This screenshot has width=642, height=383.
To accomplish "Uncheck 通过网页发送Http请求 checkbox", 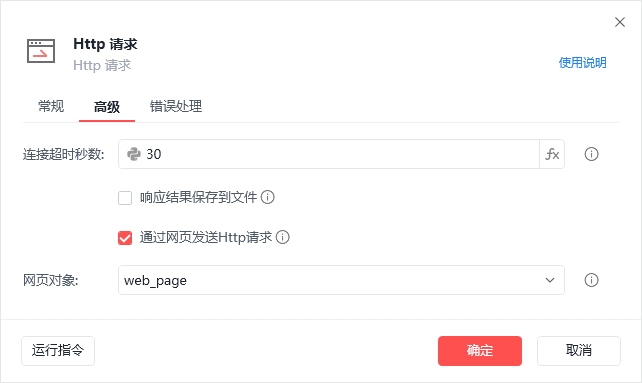I will click(125, 238).
